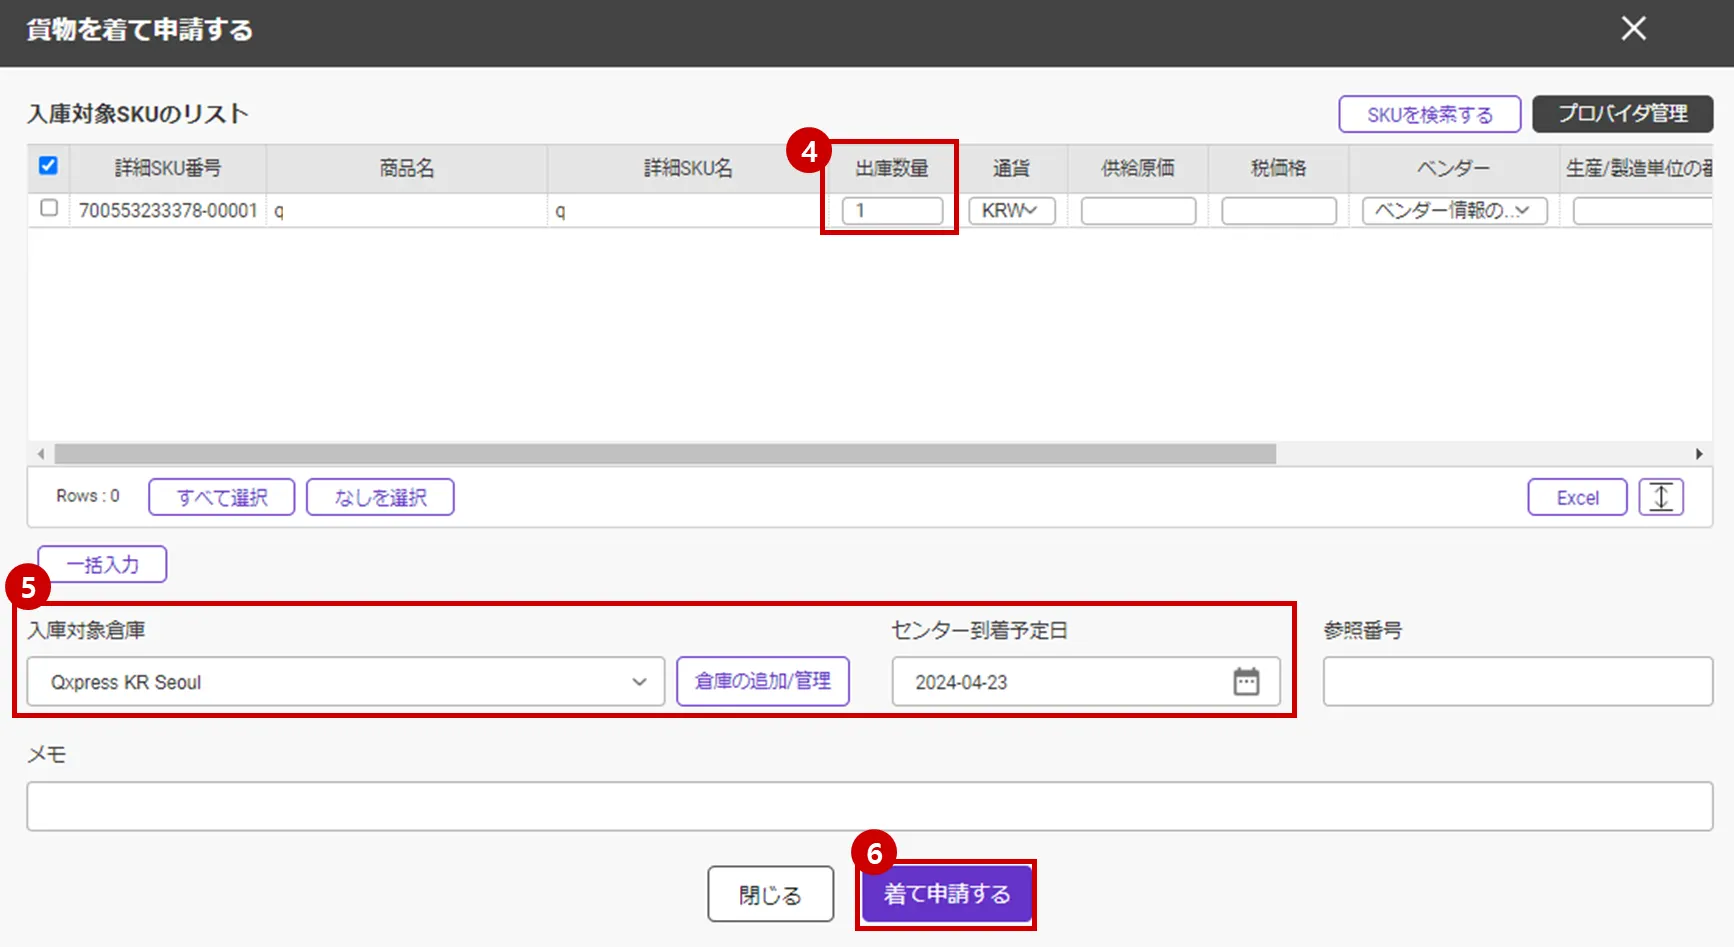The height and width of the screenshot is (947, 1734).
Task: Click the 通貨 column header
Action: click(1012, 168)
